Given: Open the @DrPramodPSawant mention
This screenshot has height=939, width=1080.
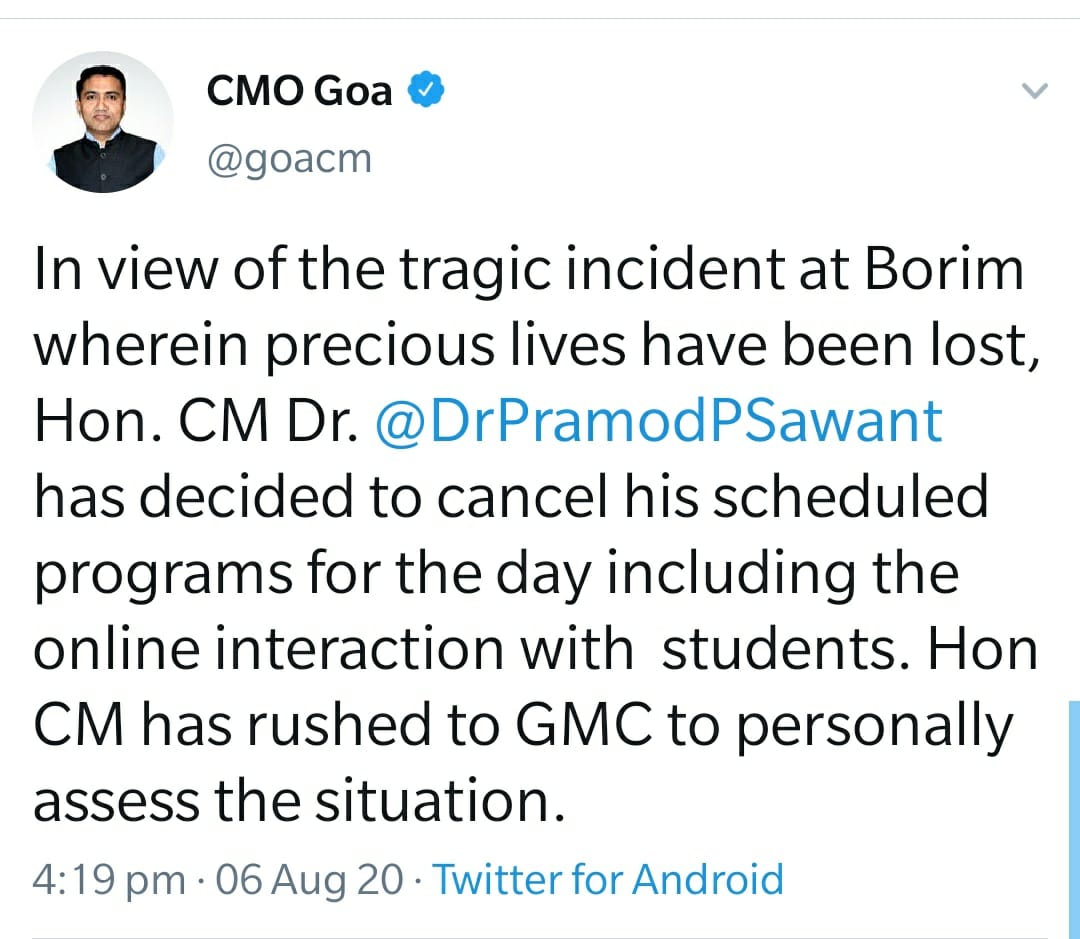Looking at the screenshot, I should click(658, 421).
